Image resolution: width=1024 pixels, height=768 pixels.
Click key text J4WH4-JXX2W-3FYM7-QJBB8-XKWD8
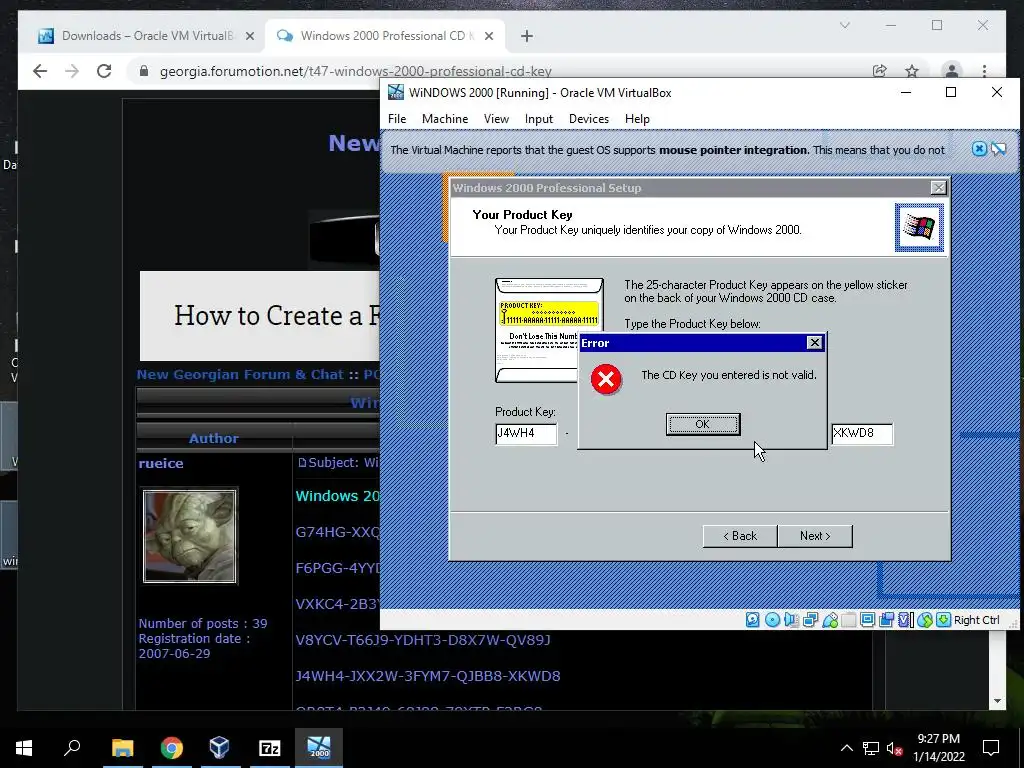pos(428,676)
